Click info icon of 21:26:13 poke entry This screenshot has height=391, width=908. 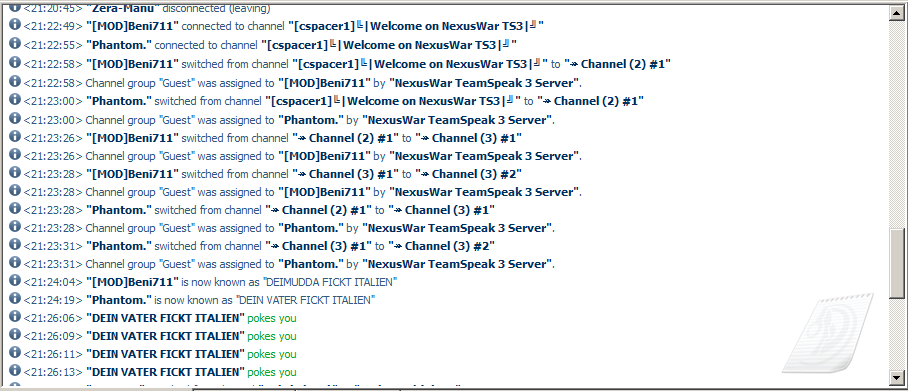[x=15, y=371]
